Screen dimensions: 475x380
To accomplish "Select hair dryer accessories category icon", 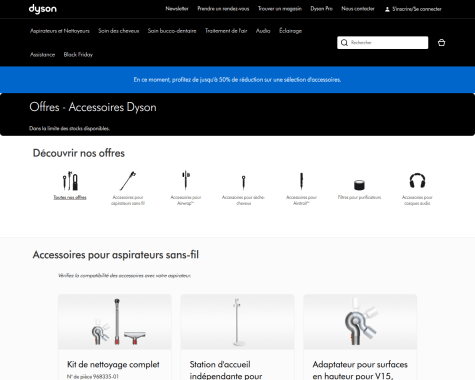I will pos(243,182).
